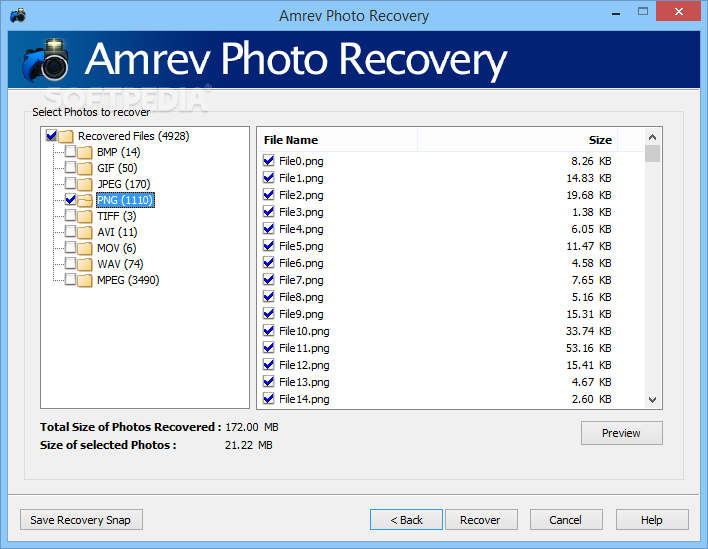This screenshot has height=549, width=708.
Task: Select the highlighted PNG (1110) label
Action: (126, 200)
